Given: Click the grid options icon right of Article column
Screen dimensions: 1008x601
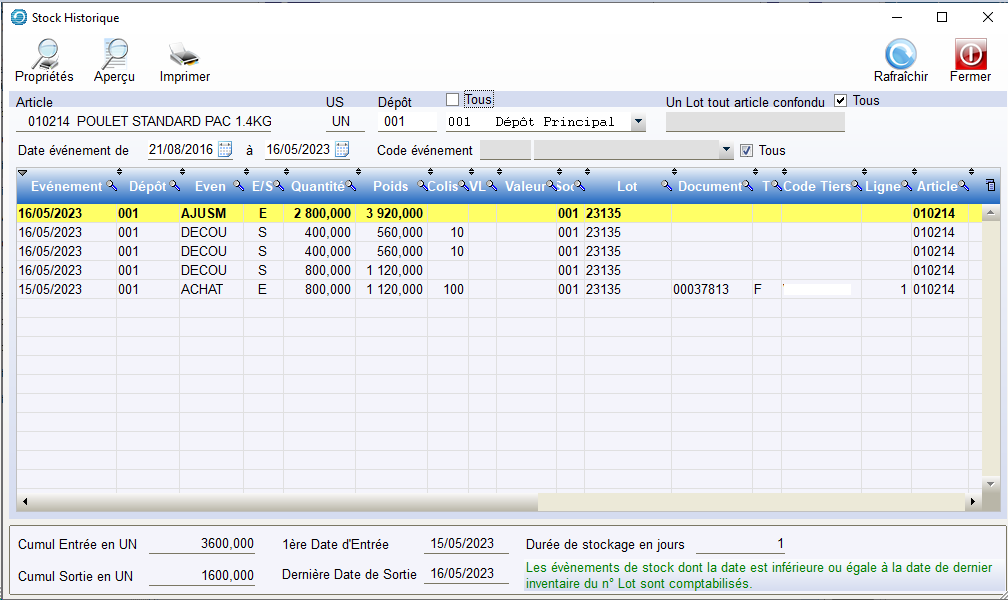Looking at the screenshot, I should [x=990, y=186].
